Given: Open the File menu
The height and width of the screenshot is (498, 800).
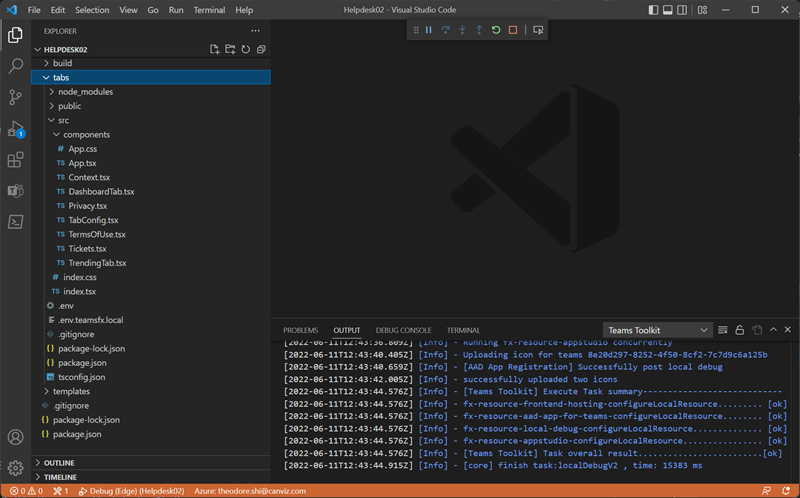Looking at the screenshot, I should (x=34, y=10).
